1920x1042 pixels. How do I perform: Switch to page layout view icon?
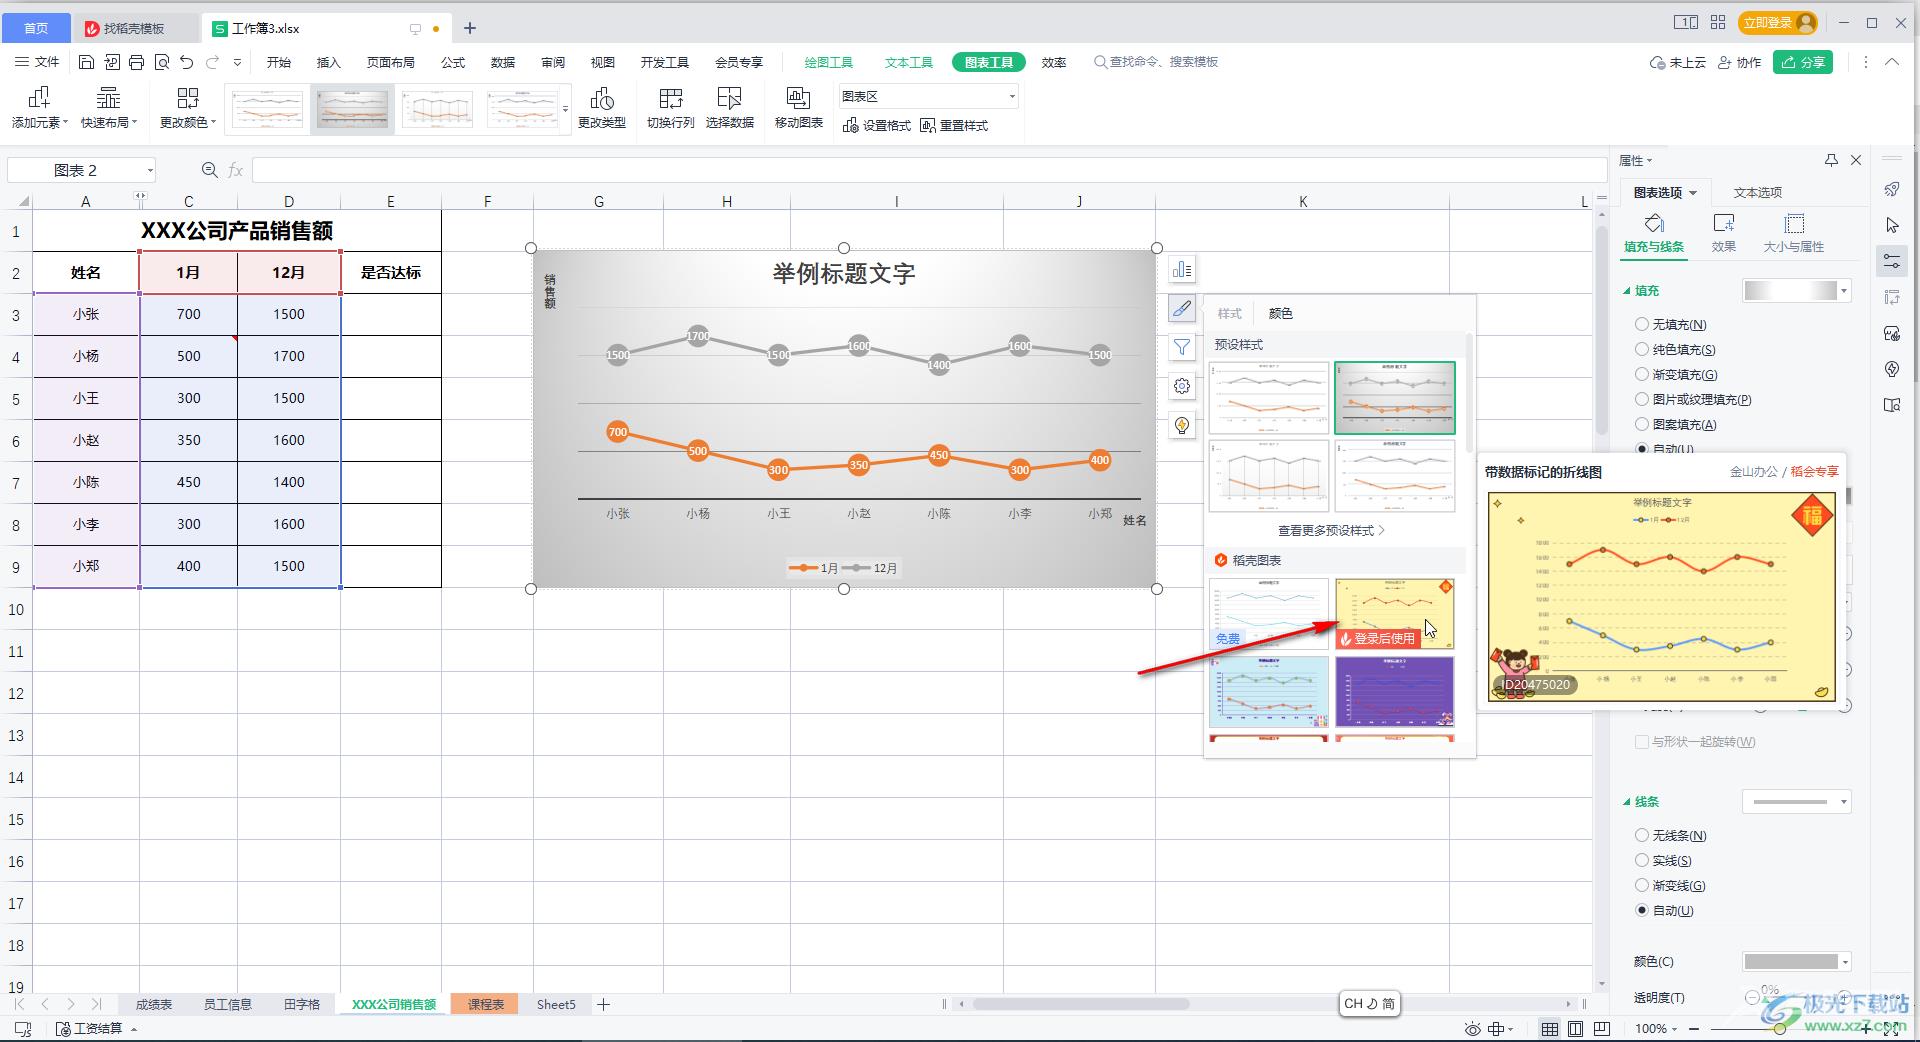(1575, 1028)
